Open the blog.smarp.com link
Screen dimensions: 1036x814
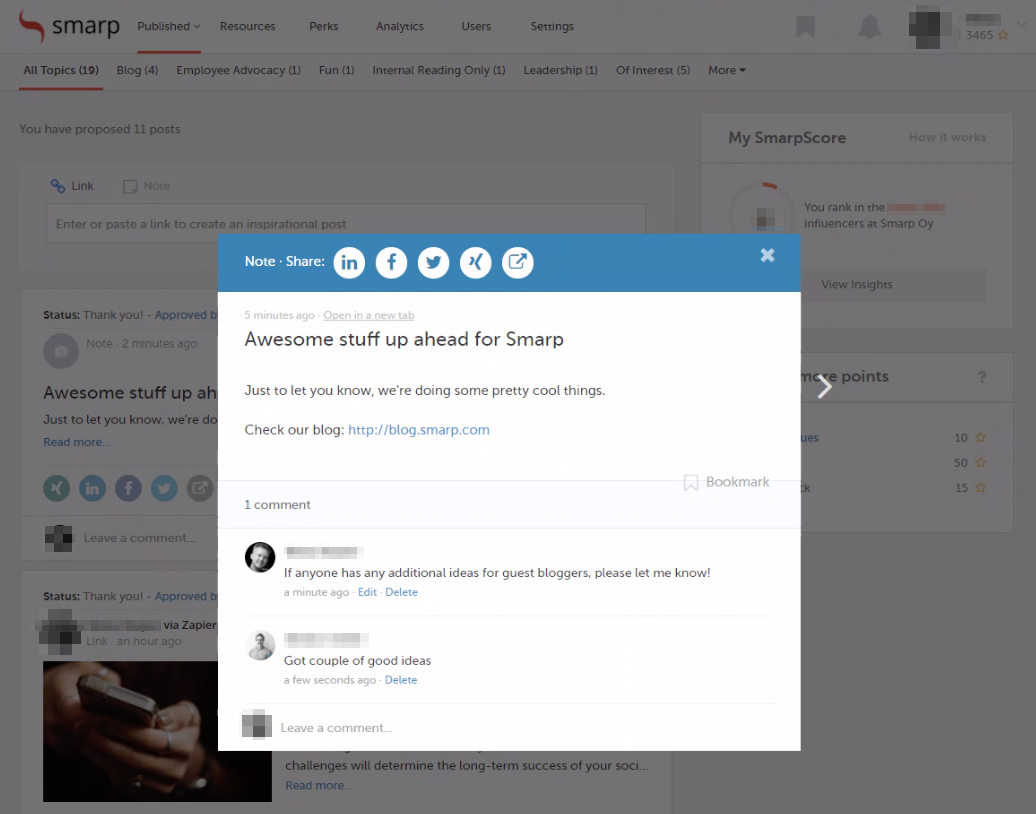(x=419, y=429)
